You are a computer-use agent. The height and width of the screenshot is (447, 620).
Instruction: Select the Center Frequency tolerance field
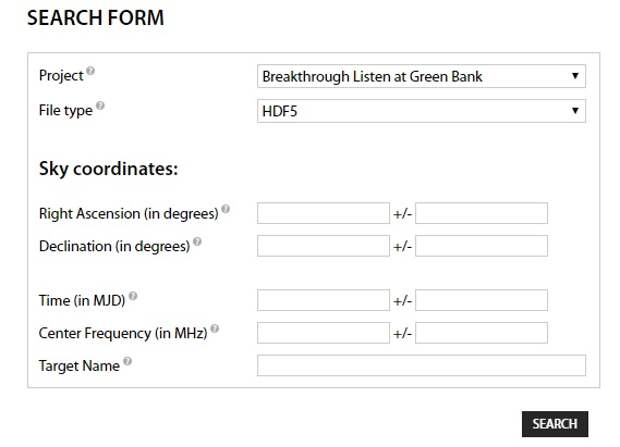tap(481, 333)
